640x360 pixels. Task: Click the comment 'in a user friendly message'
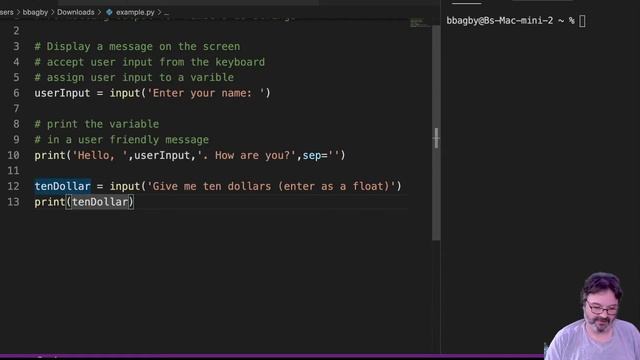pyautogui.click(x=122, y=140)
